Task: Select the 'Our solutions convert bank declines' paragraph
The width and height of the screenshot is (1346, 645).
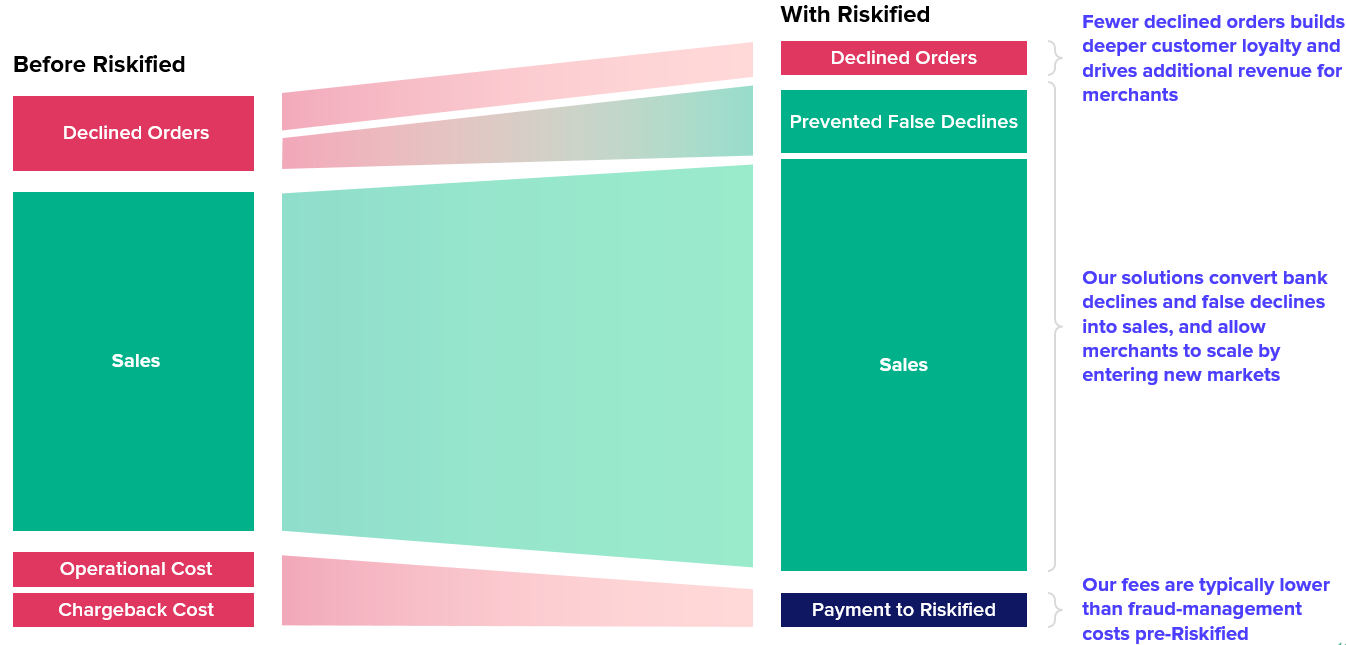Action: coord(1204,326)
